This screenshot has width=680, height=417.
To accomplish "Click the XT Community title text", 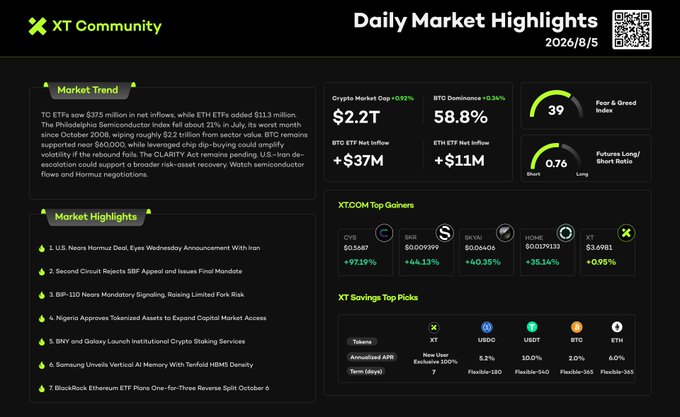I will [107, 26].
